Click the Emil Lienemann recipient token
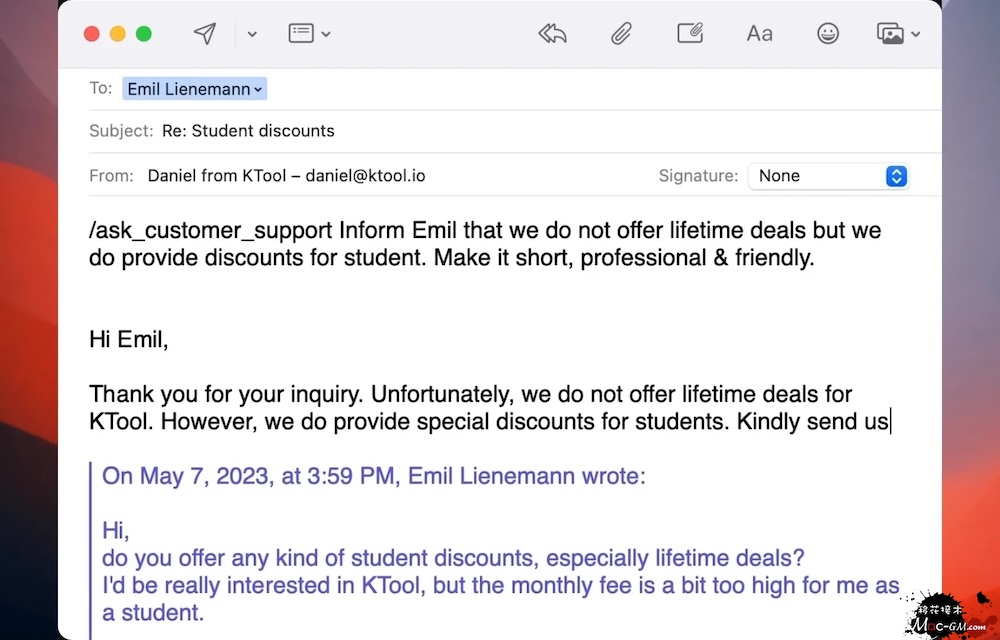 (194, 89)
